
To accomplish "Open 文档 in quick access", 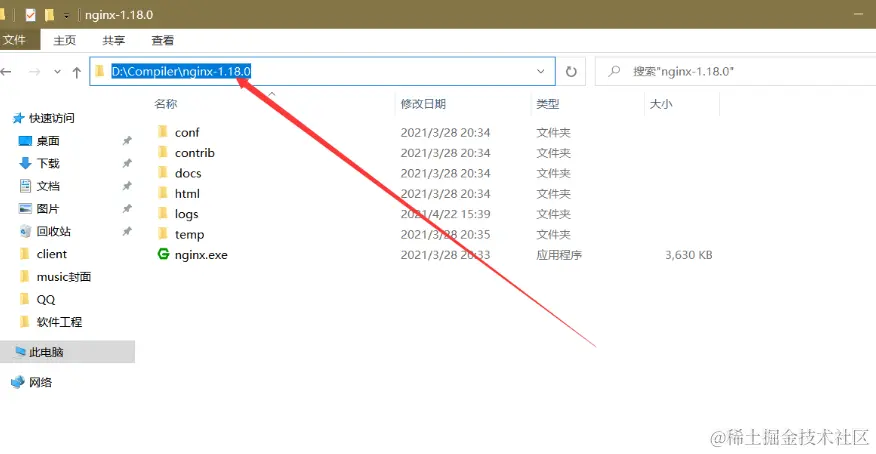I will click(48, 186).
